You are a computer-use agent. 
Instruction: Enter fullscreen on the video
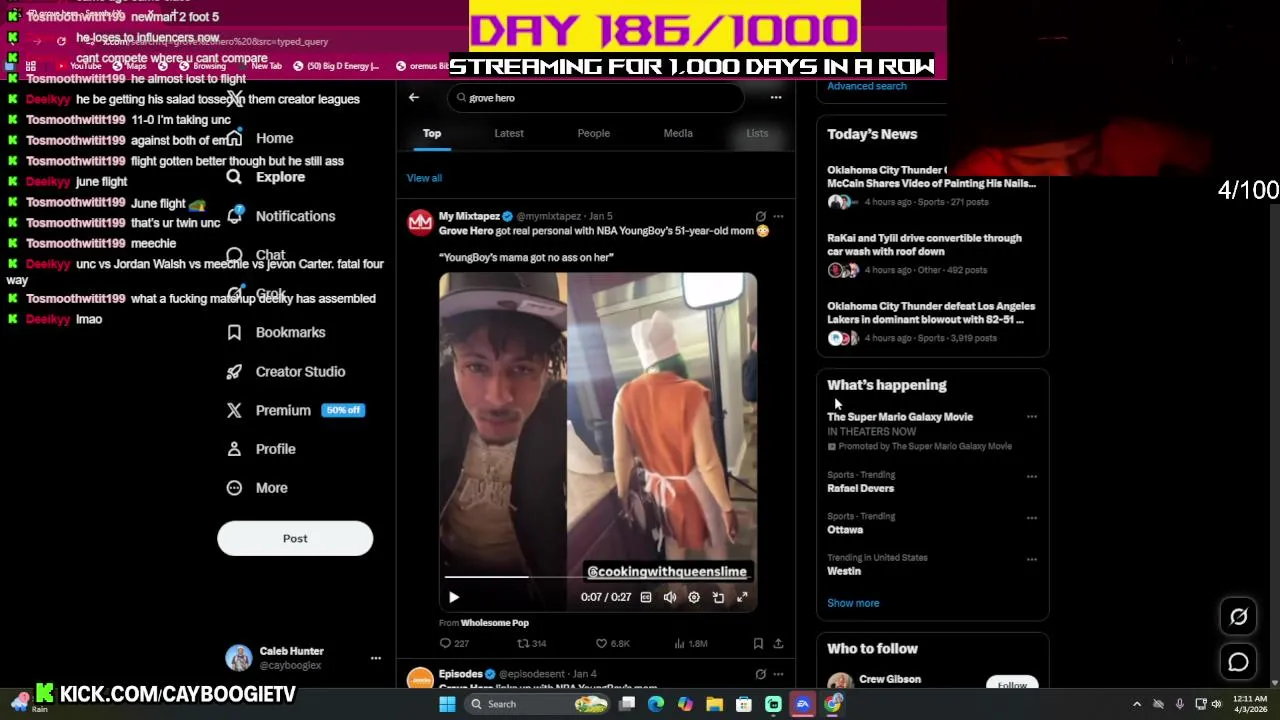click(x=742, y=597)
